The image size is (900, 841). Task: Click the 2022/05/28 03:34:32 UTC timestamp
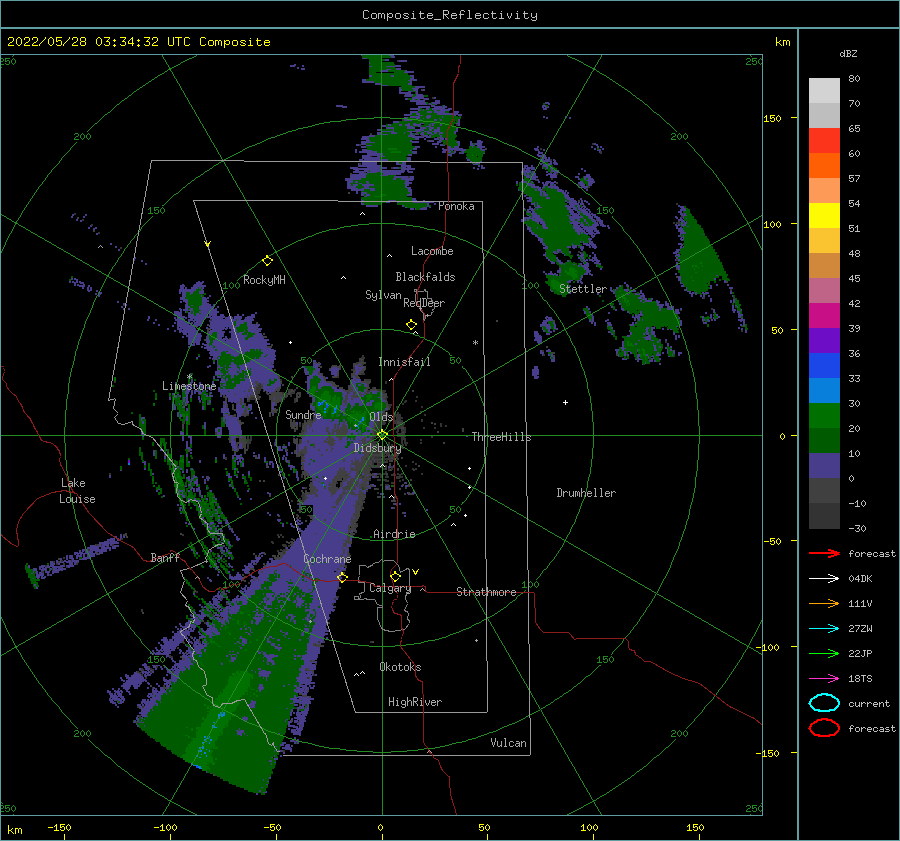(138, 42)
